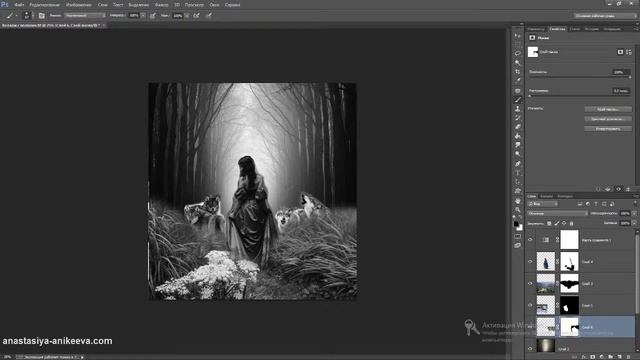Add layer mask icon in Layers footer

click(593, 356)
